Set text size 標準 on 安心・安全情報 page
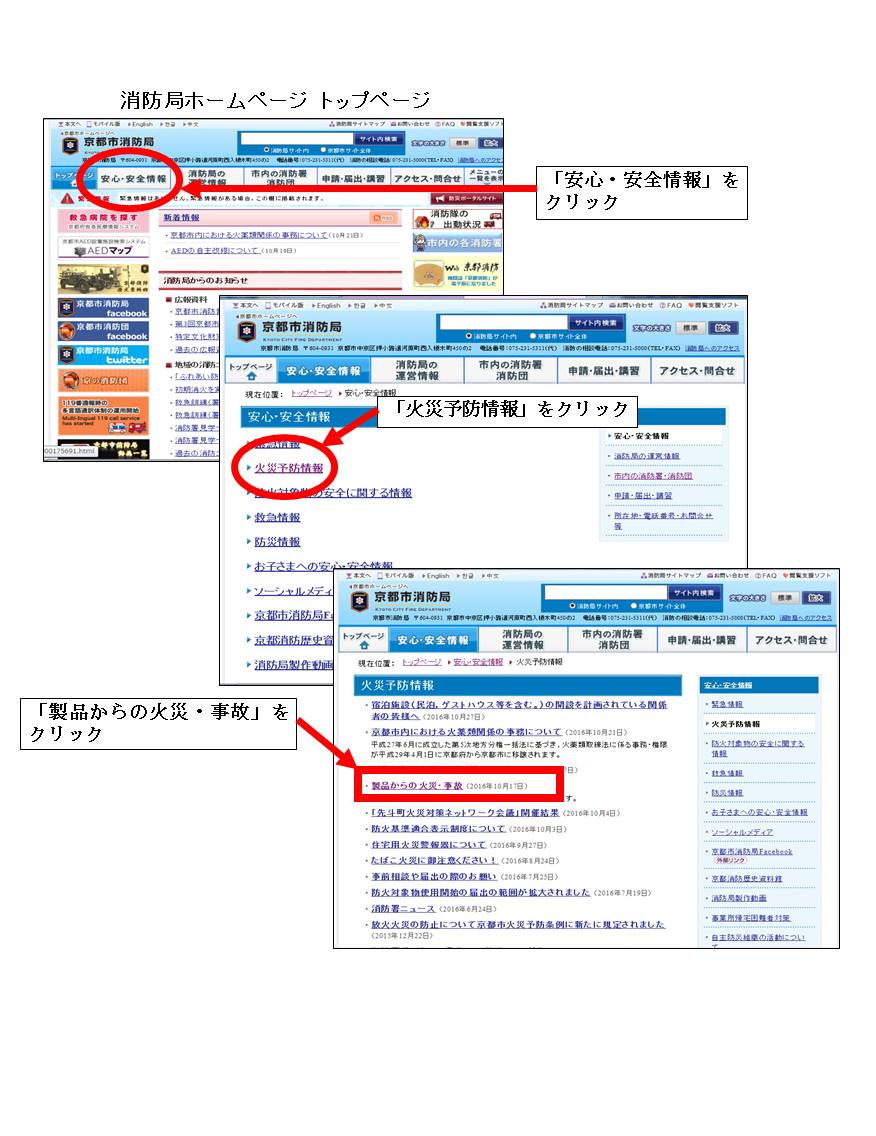The width and height of the screenshot is (876, 1136). tap(691, 328)
